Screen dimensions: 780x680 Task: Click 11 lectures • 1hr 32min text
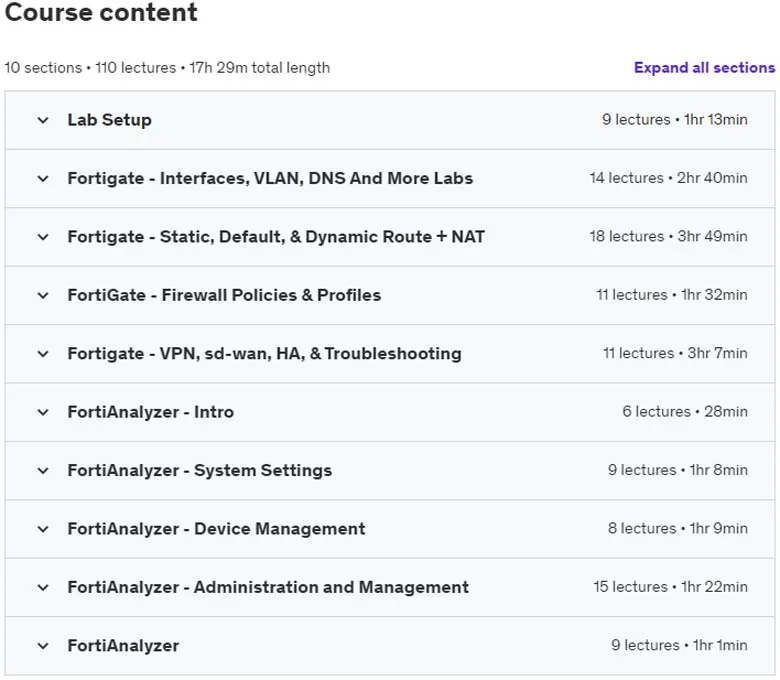click(x=672, y=295)
